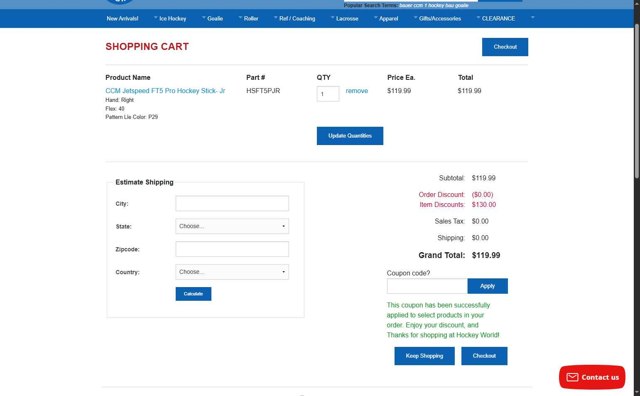Click the City input field
Screen dimensions: 640x396
(232, 203)
